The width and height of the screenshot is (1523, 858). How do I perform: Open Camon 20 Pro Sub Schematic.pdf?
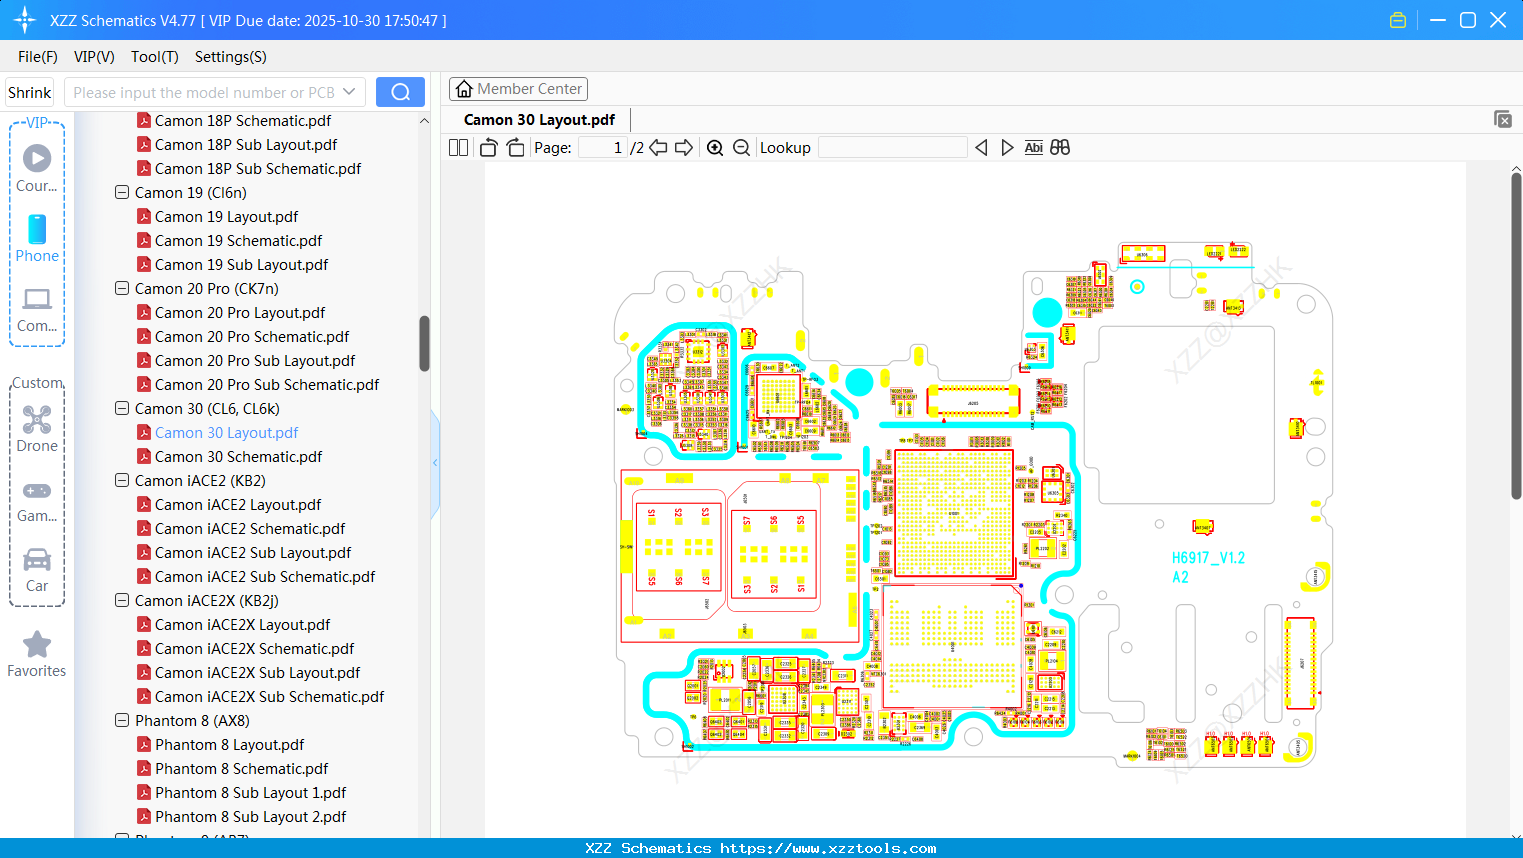click(x=267, y=384)
